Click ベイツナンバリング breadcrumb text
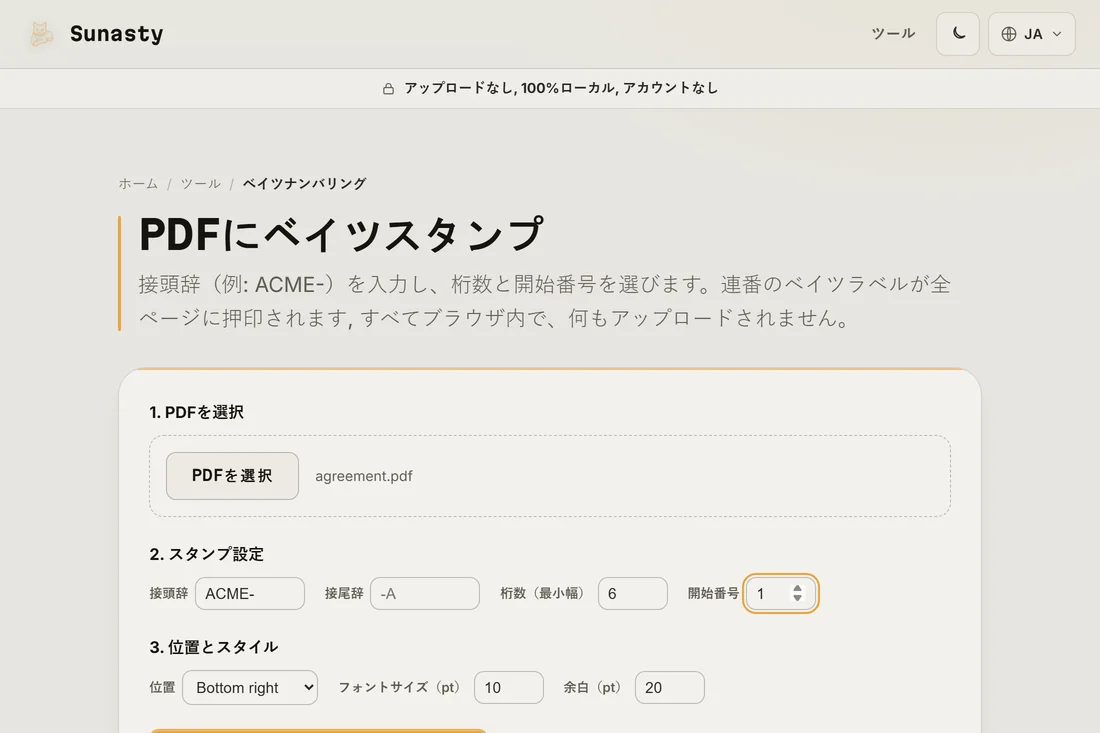The width and height of the screenshot is (1100, 733). [304, 184]
